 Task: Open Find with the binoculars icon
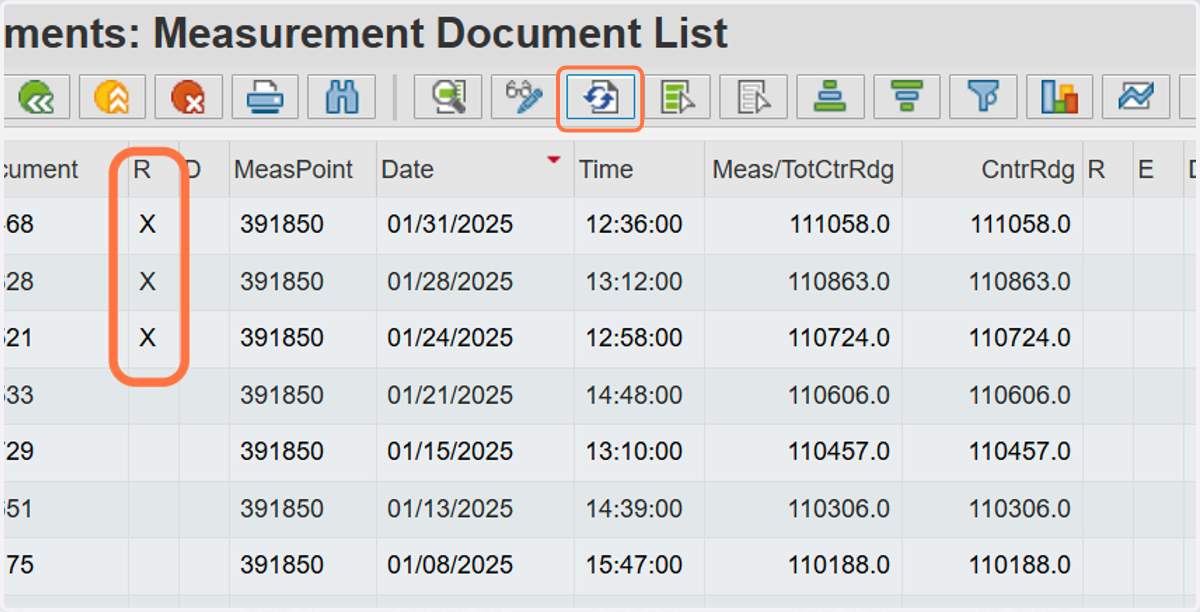pyautogui.click(x=342, y=98)
